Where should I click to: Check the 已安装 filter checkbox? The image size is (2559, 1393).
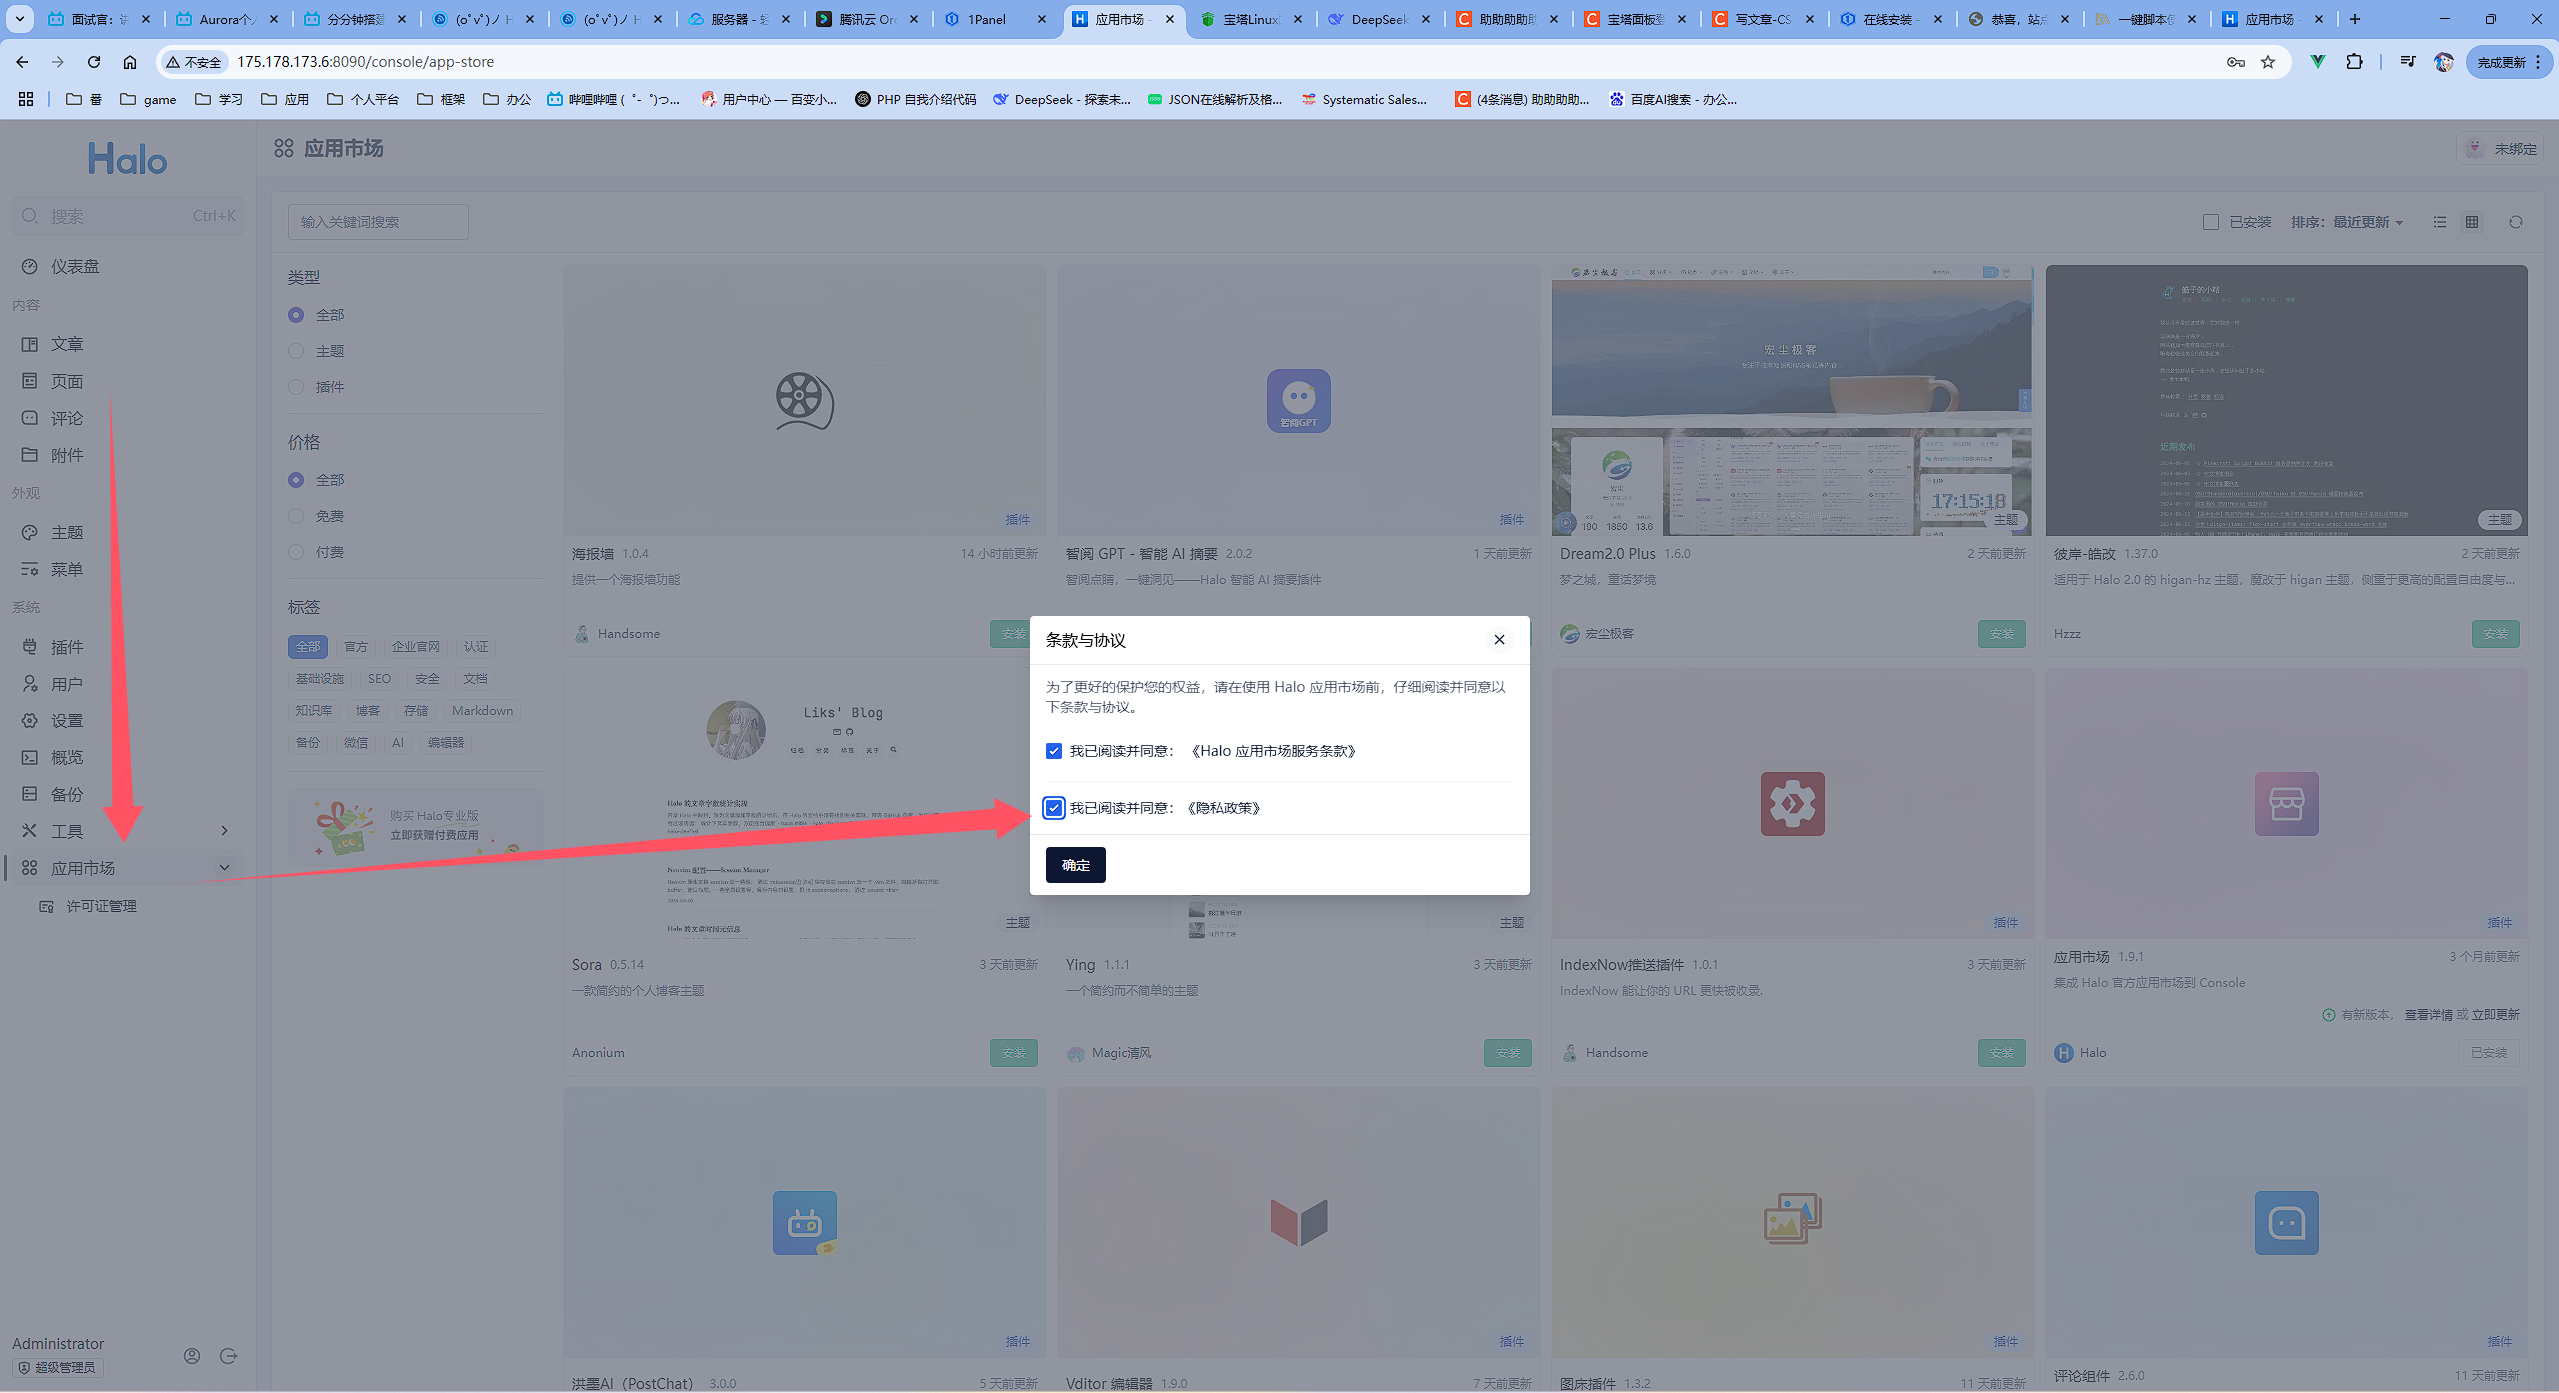pyautogui.click(x=2211, y=222)
